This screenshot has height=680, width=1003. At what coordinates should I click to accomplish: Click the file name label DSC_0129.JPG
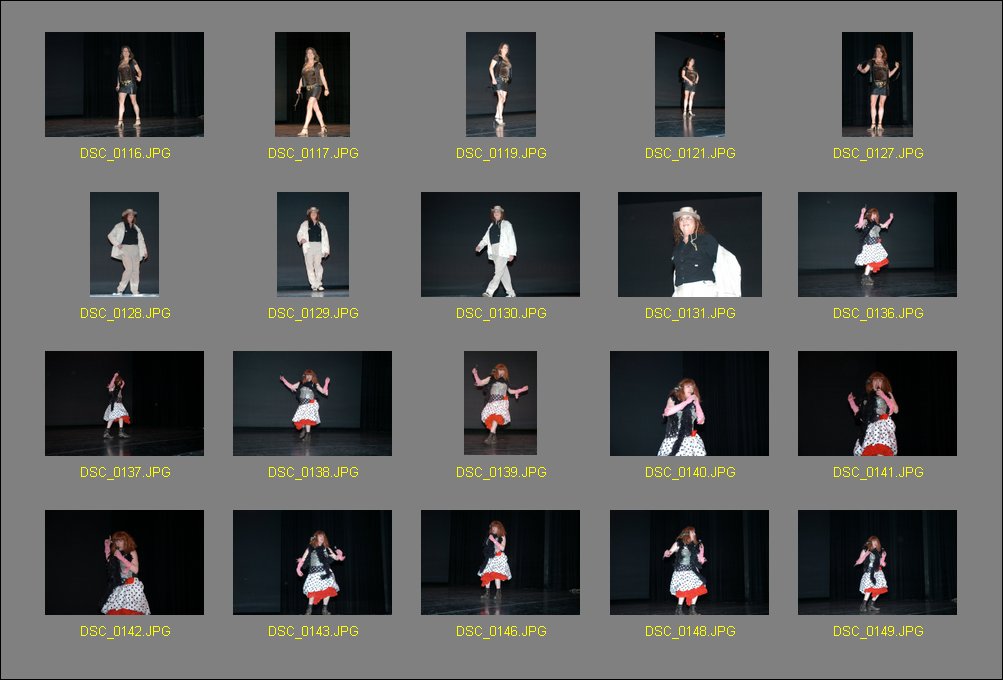pos(313,313)
